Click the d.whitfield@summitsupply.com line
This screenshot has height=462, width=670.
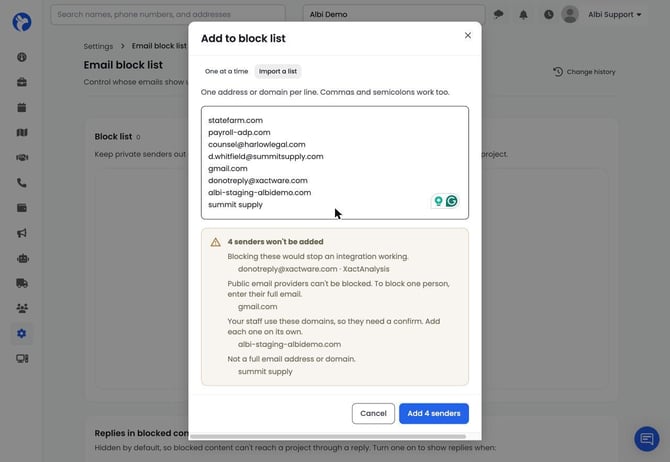[266, 156]
